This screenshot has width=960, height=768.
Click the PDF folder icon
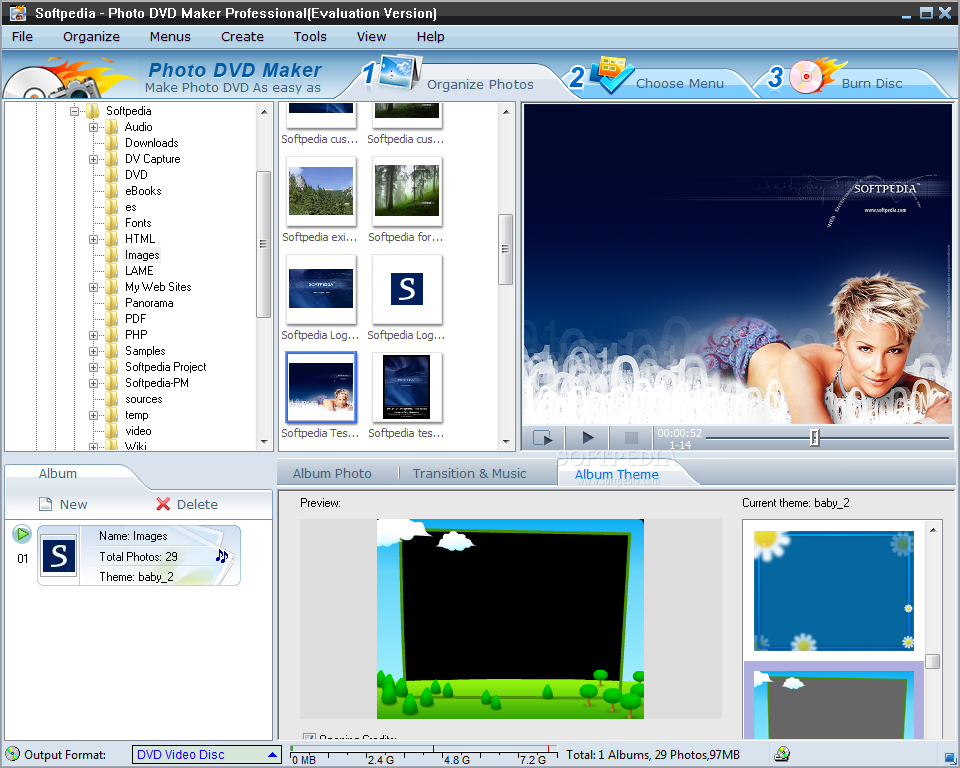coord(111,318)
